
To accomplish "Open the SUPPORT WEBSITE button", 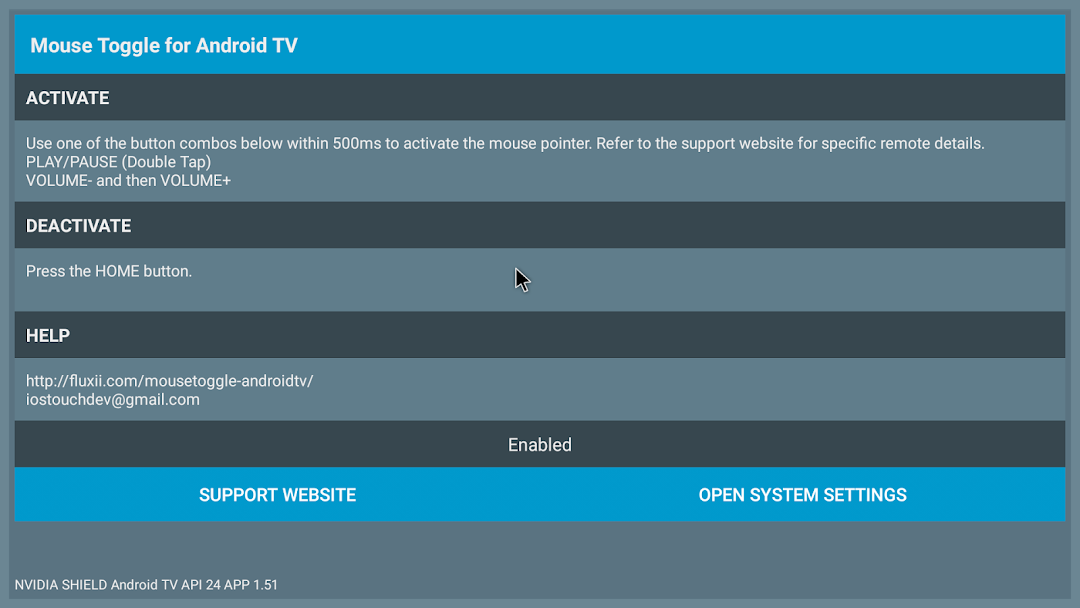I will point(278,494).
